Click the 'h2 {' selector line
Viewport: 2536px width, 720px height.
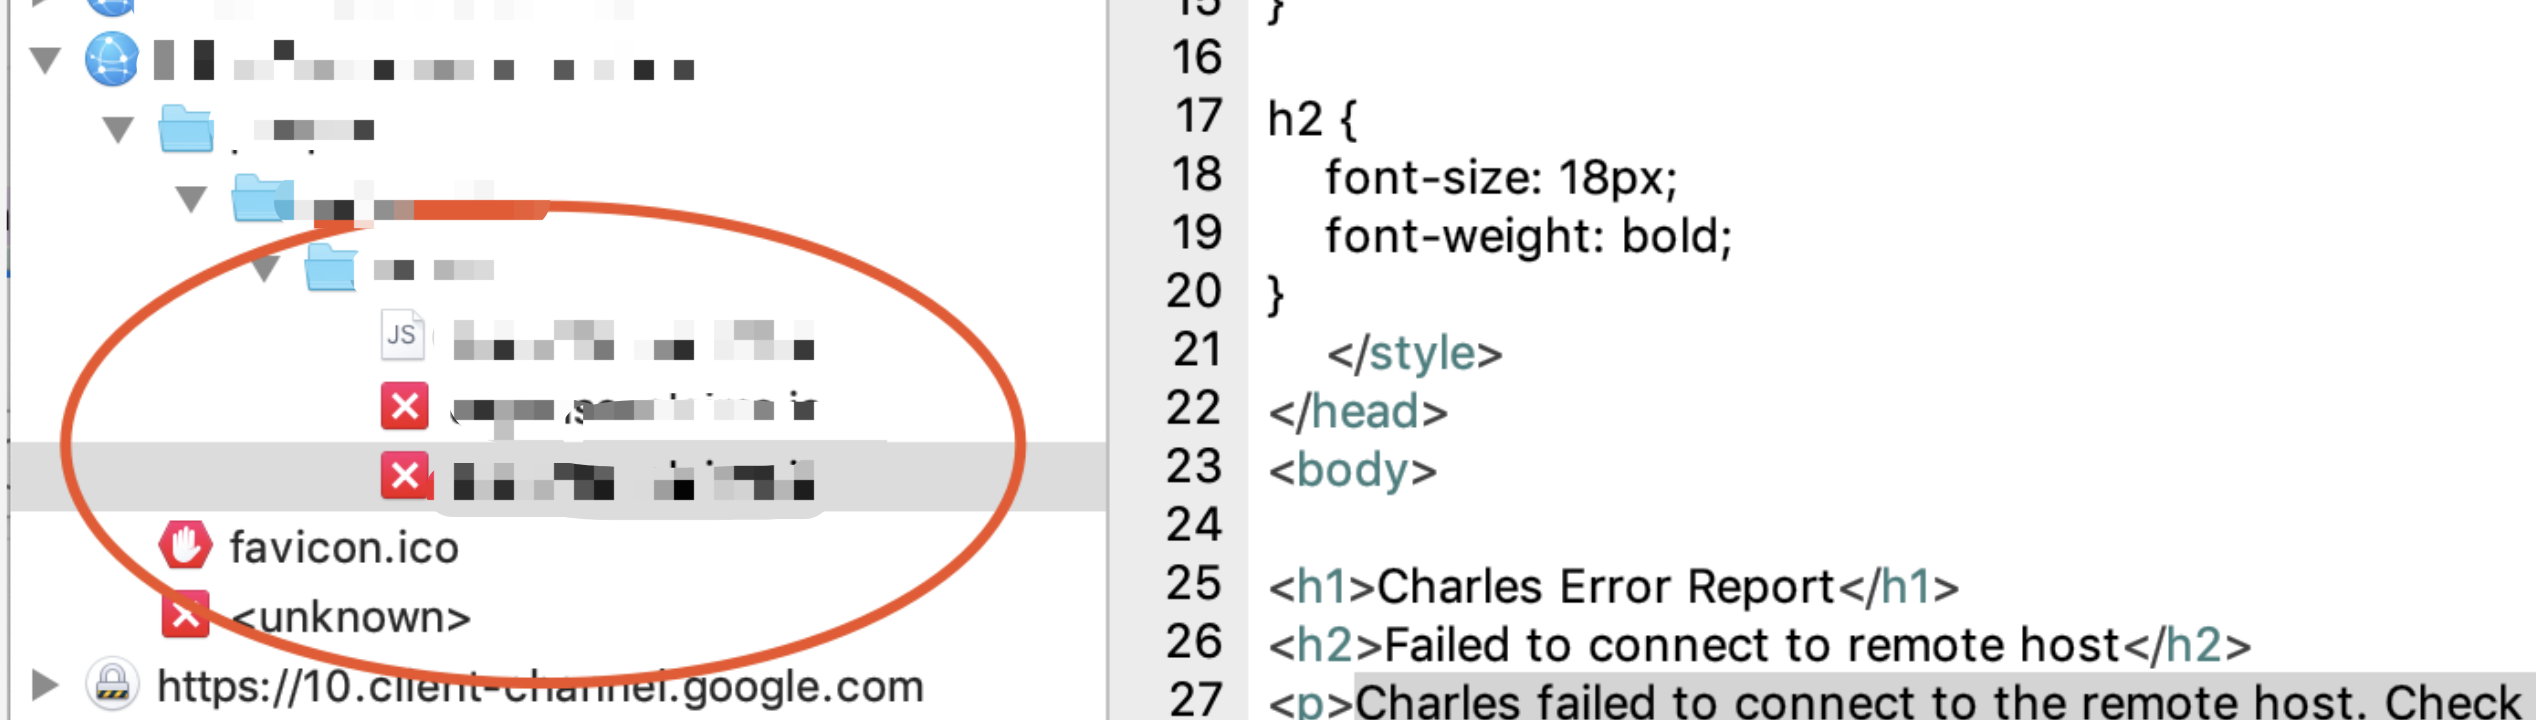click(x=1311, y=119)
